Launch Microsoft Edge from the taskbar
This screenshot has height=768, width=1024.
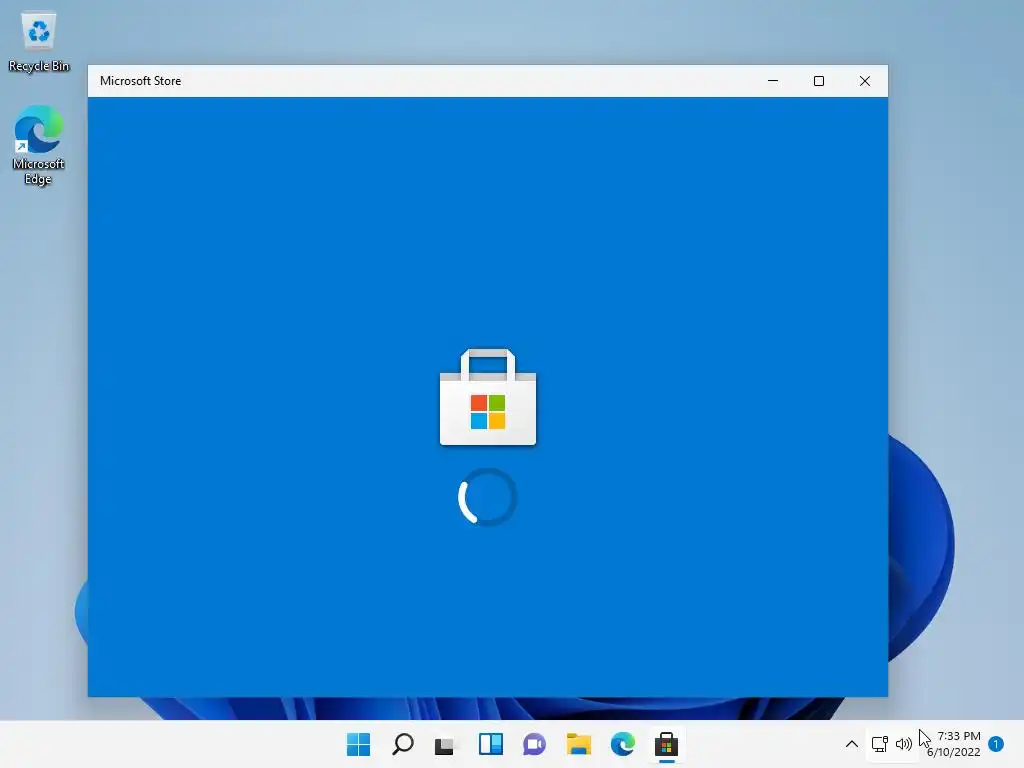pos(622,744)
